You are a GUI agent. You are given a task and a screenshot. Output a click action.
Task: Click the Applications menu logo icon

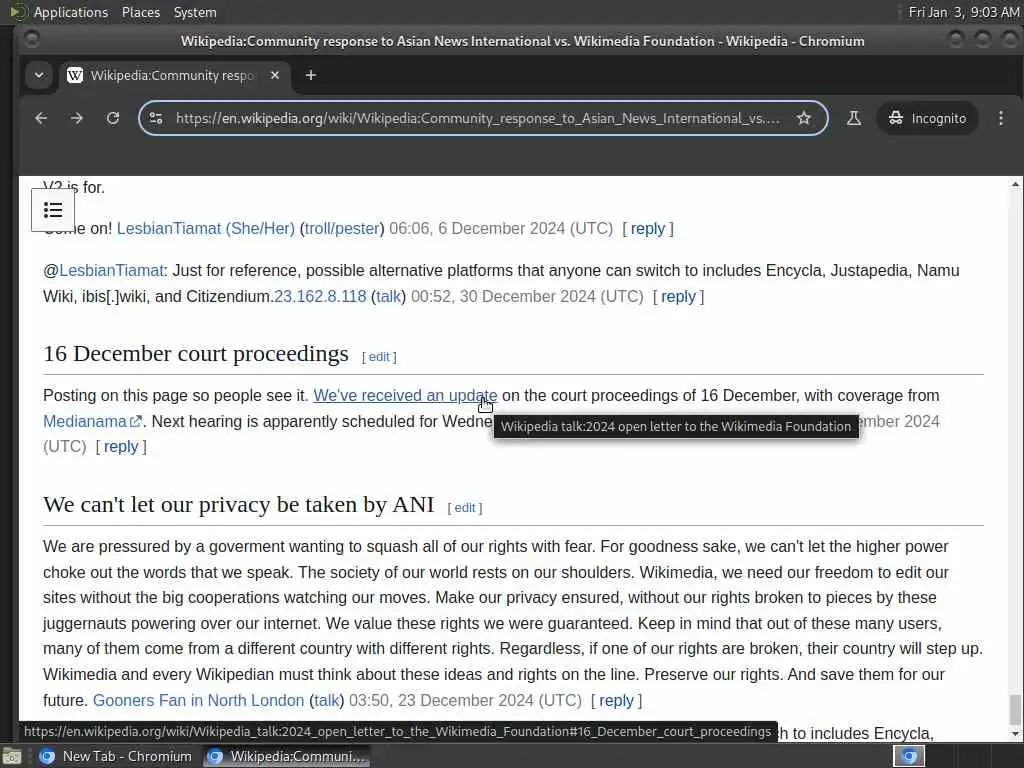(x=18, y=12)
